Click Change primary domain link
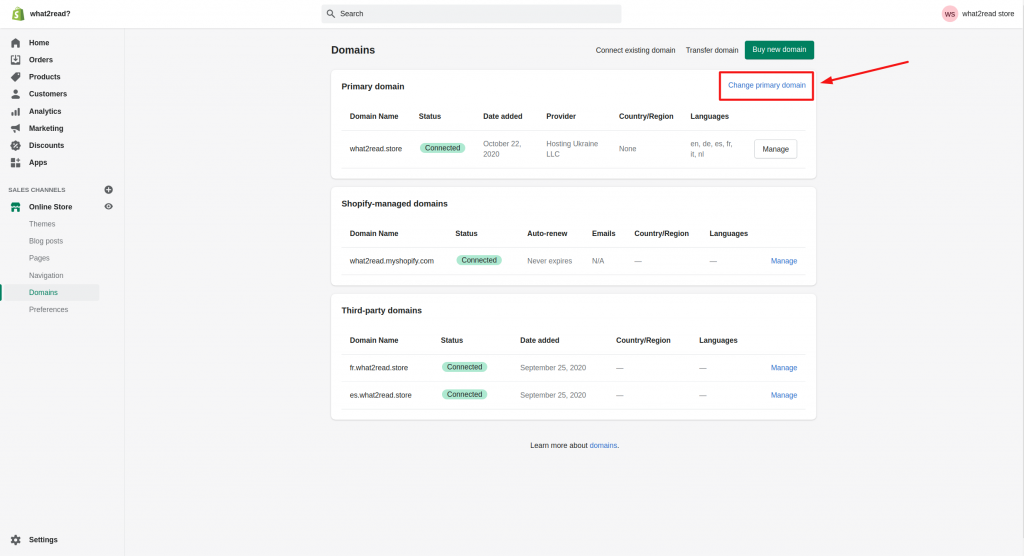Screen dimensions: 1024x556 coord(767,86)
